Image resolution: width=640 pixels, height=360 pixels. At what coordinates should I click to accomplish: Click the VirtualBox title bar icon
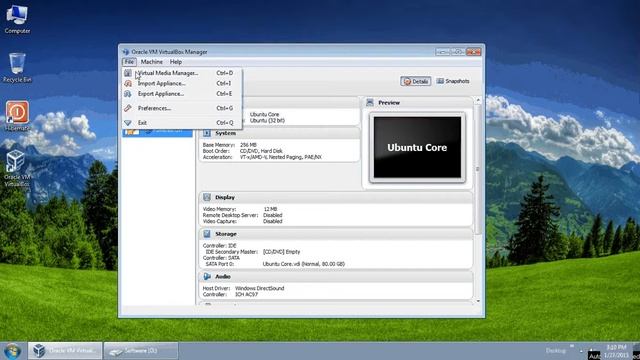click(x=126, y=52)
